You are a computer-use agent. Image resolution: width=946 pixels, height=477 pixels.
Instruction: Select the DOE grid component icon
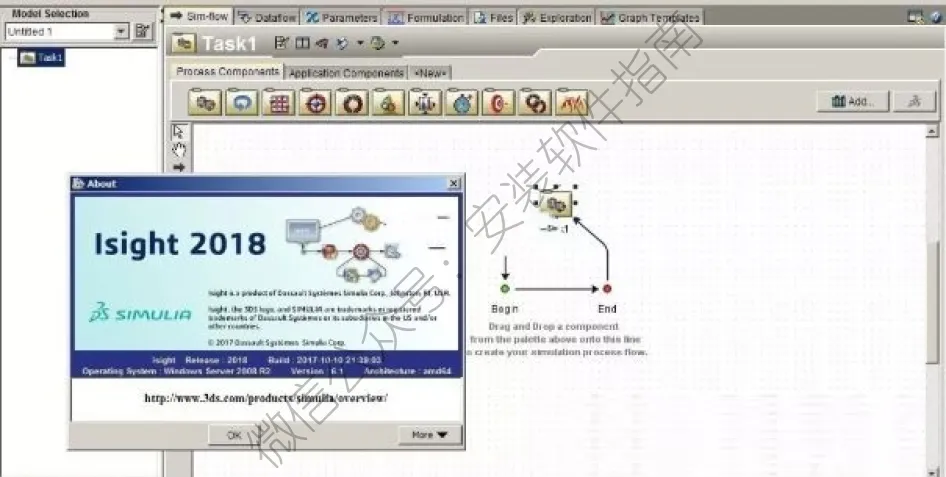tap(278, 103)
